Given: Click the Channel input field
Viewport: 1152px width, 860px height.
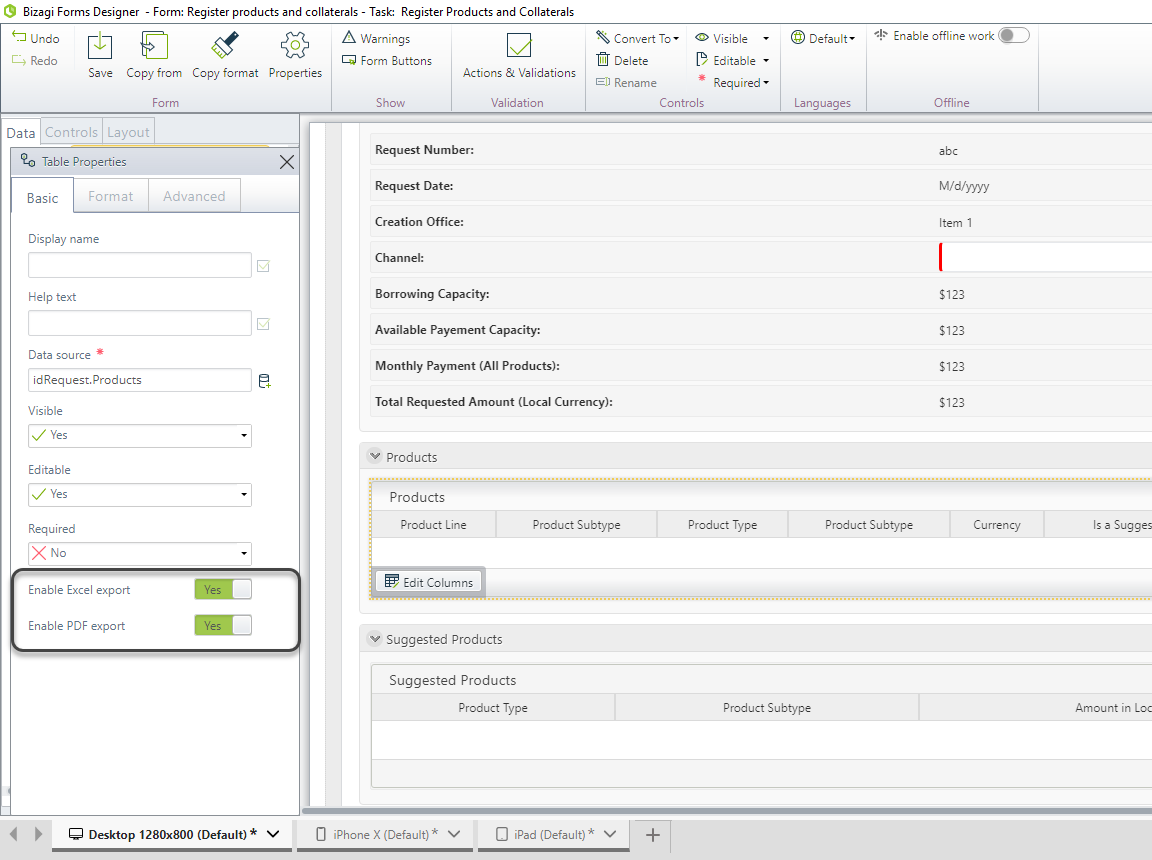Looking at the screenshot, I should (1045, 258).
